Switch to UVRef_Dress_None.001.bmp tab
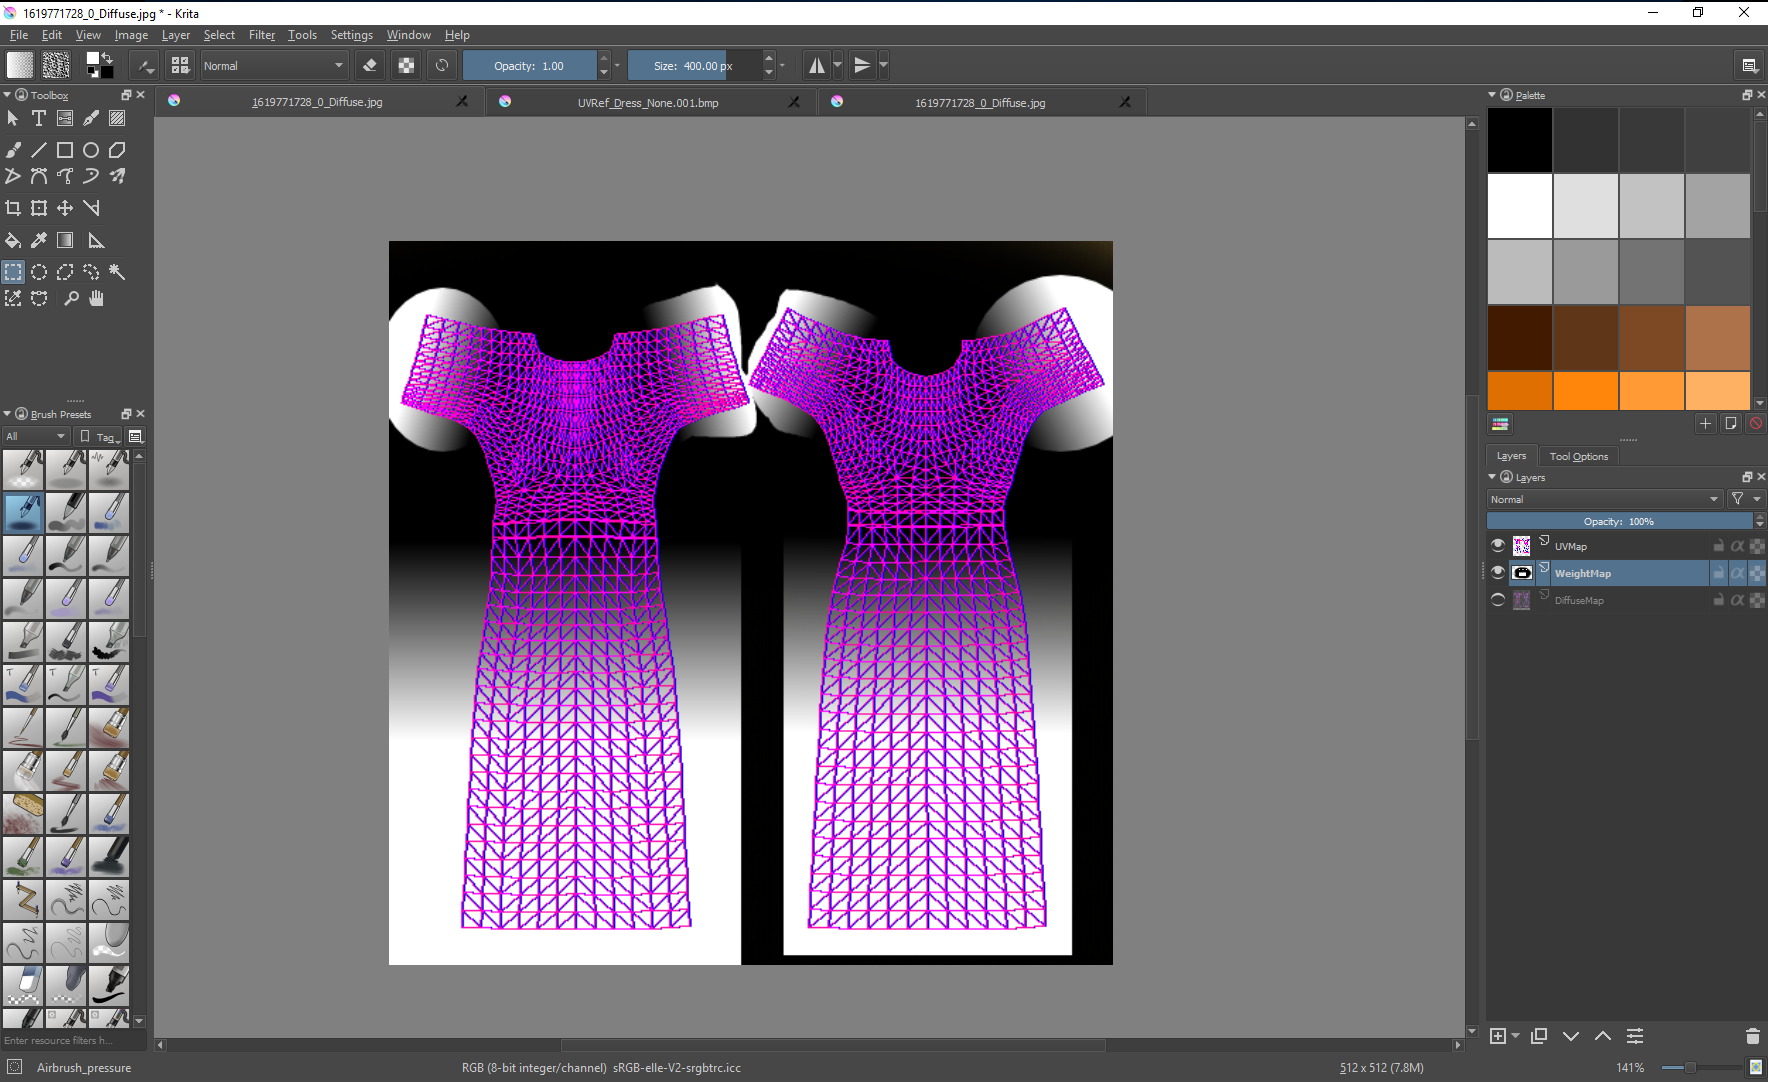Screen dimensions: 1768x1082 click(648, 103)
